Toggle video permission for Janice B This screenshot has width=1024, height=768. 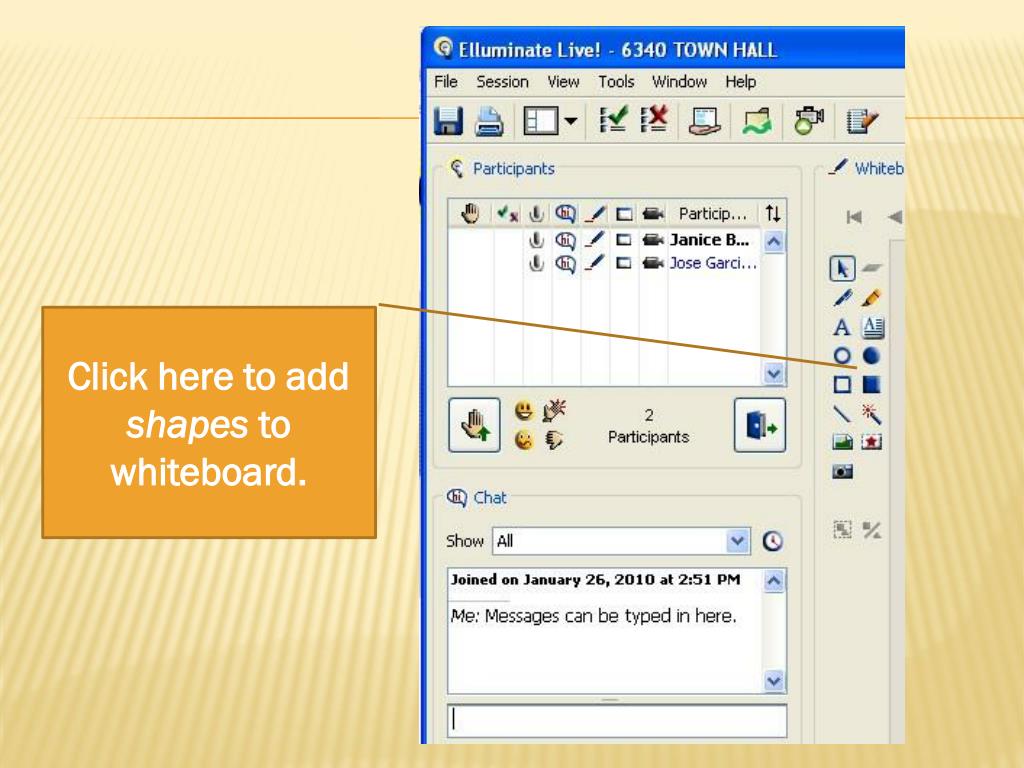tap(652, 240)
